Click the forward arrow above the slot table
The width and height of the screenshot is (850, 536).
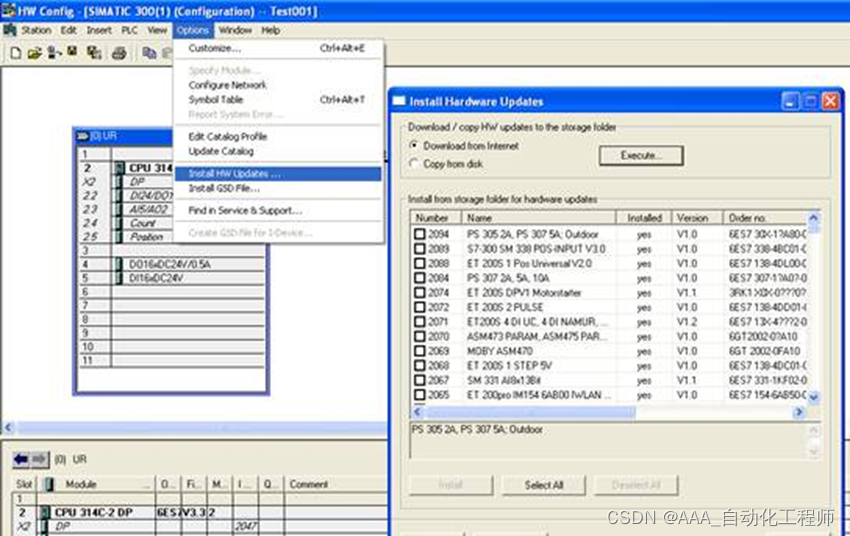tap(40, 460)
